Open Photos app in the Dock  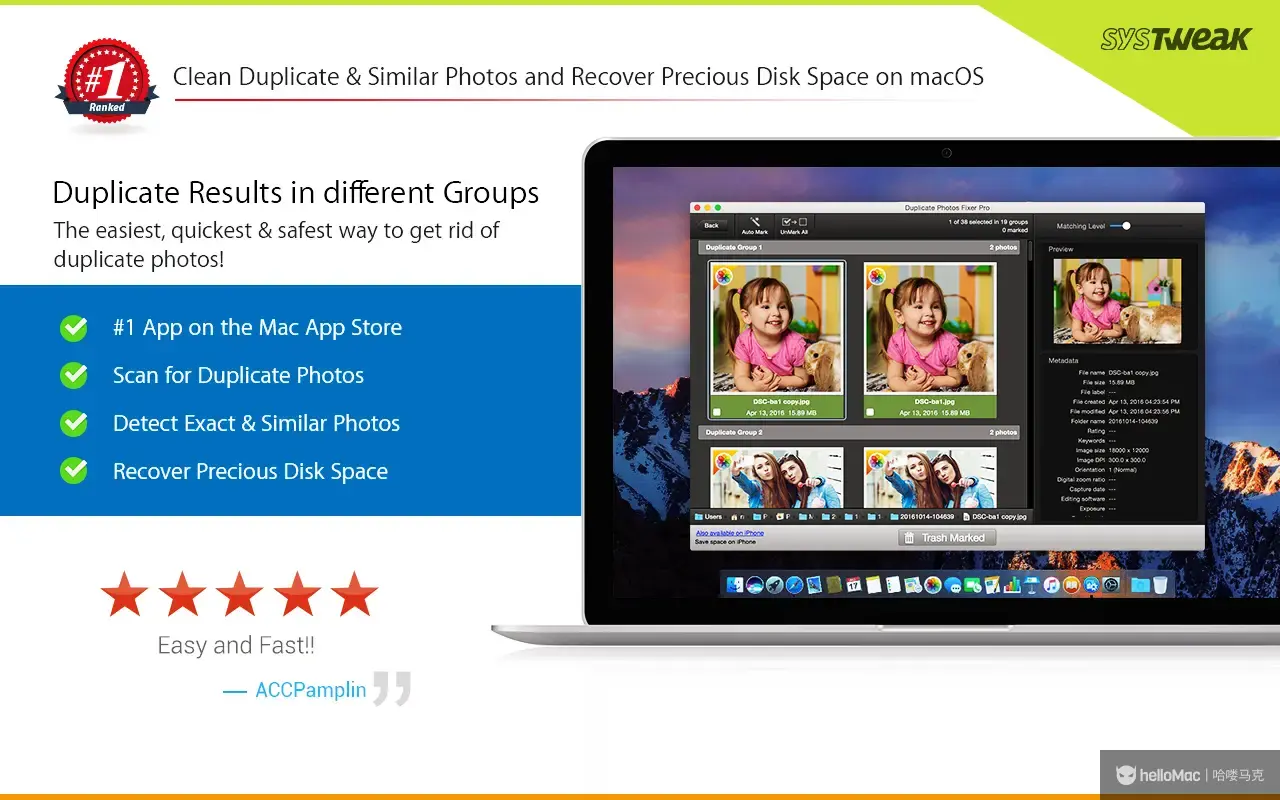coord(933,585)
